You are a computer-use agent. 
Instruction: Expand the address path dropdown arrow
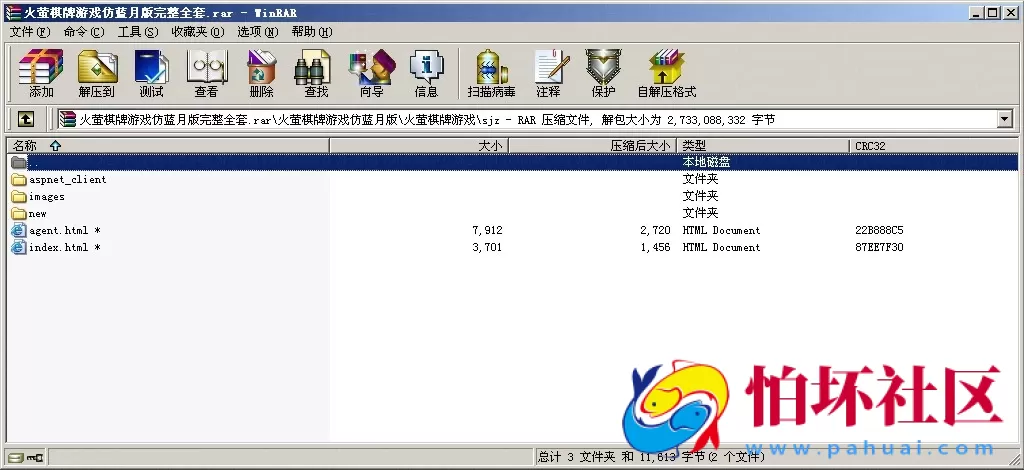click(1004, 119)
